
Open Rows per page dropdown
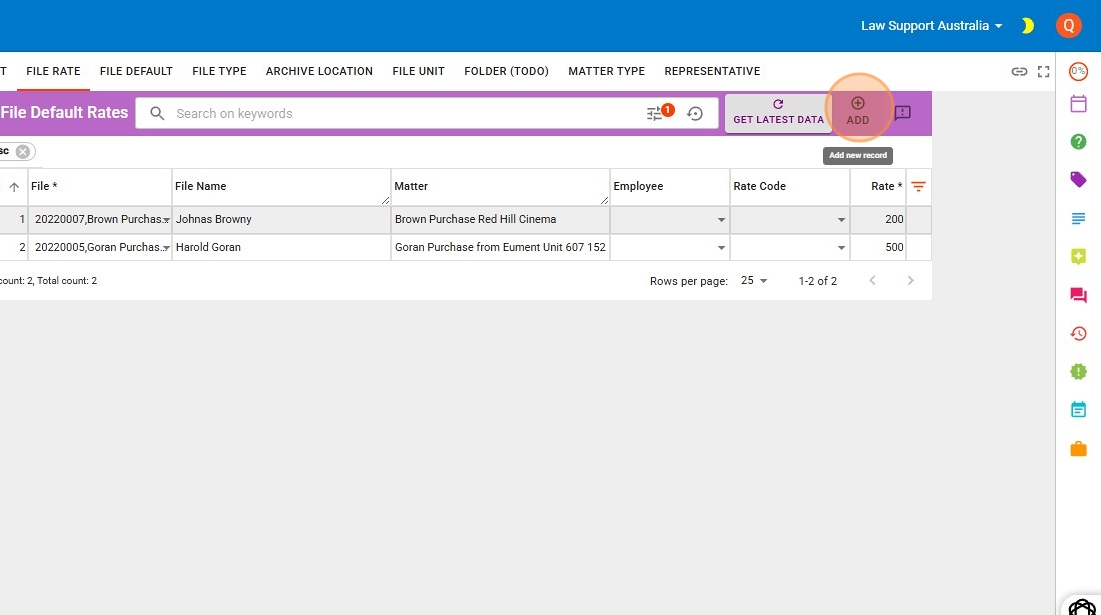754,281
